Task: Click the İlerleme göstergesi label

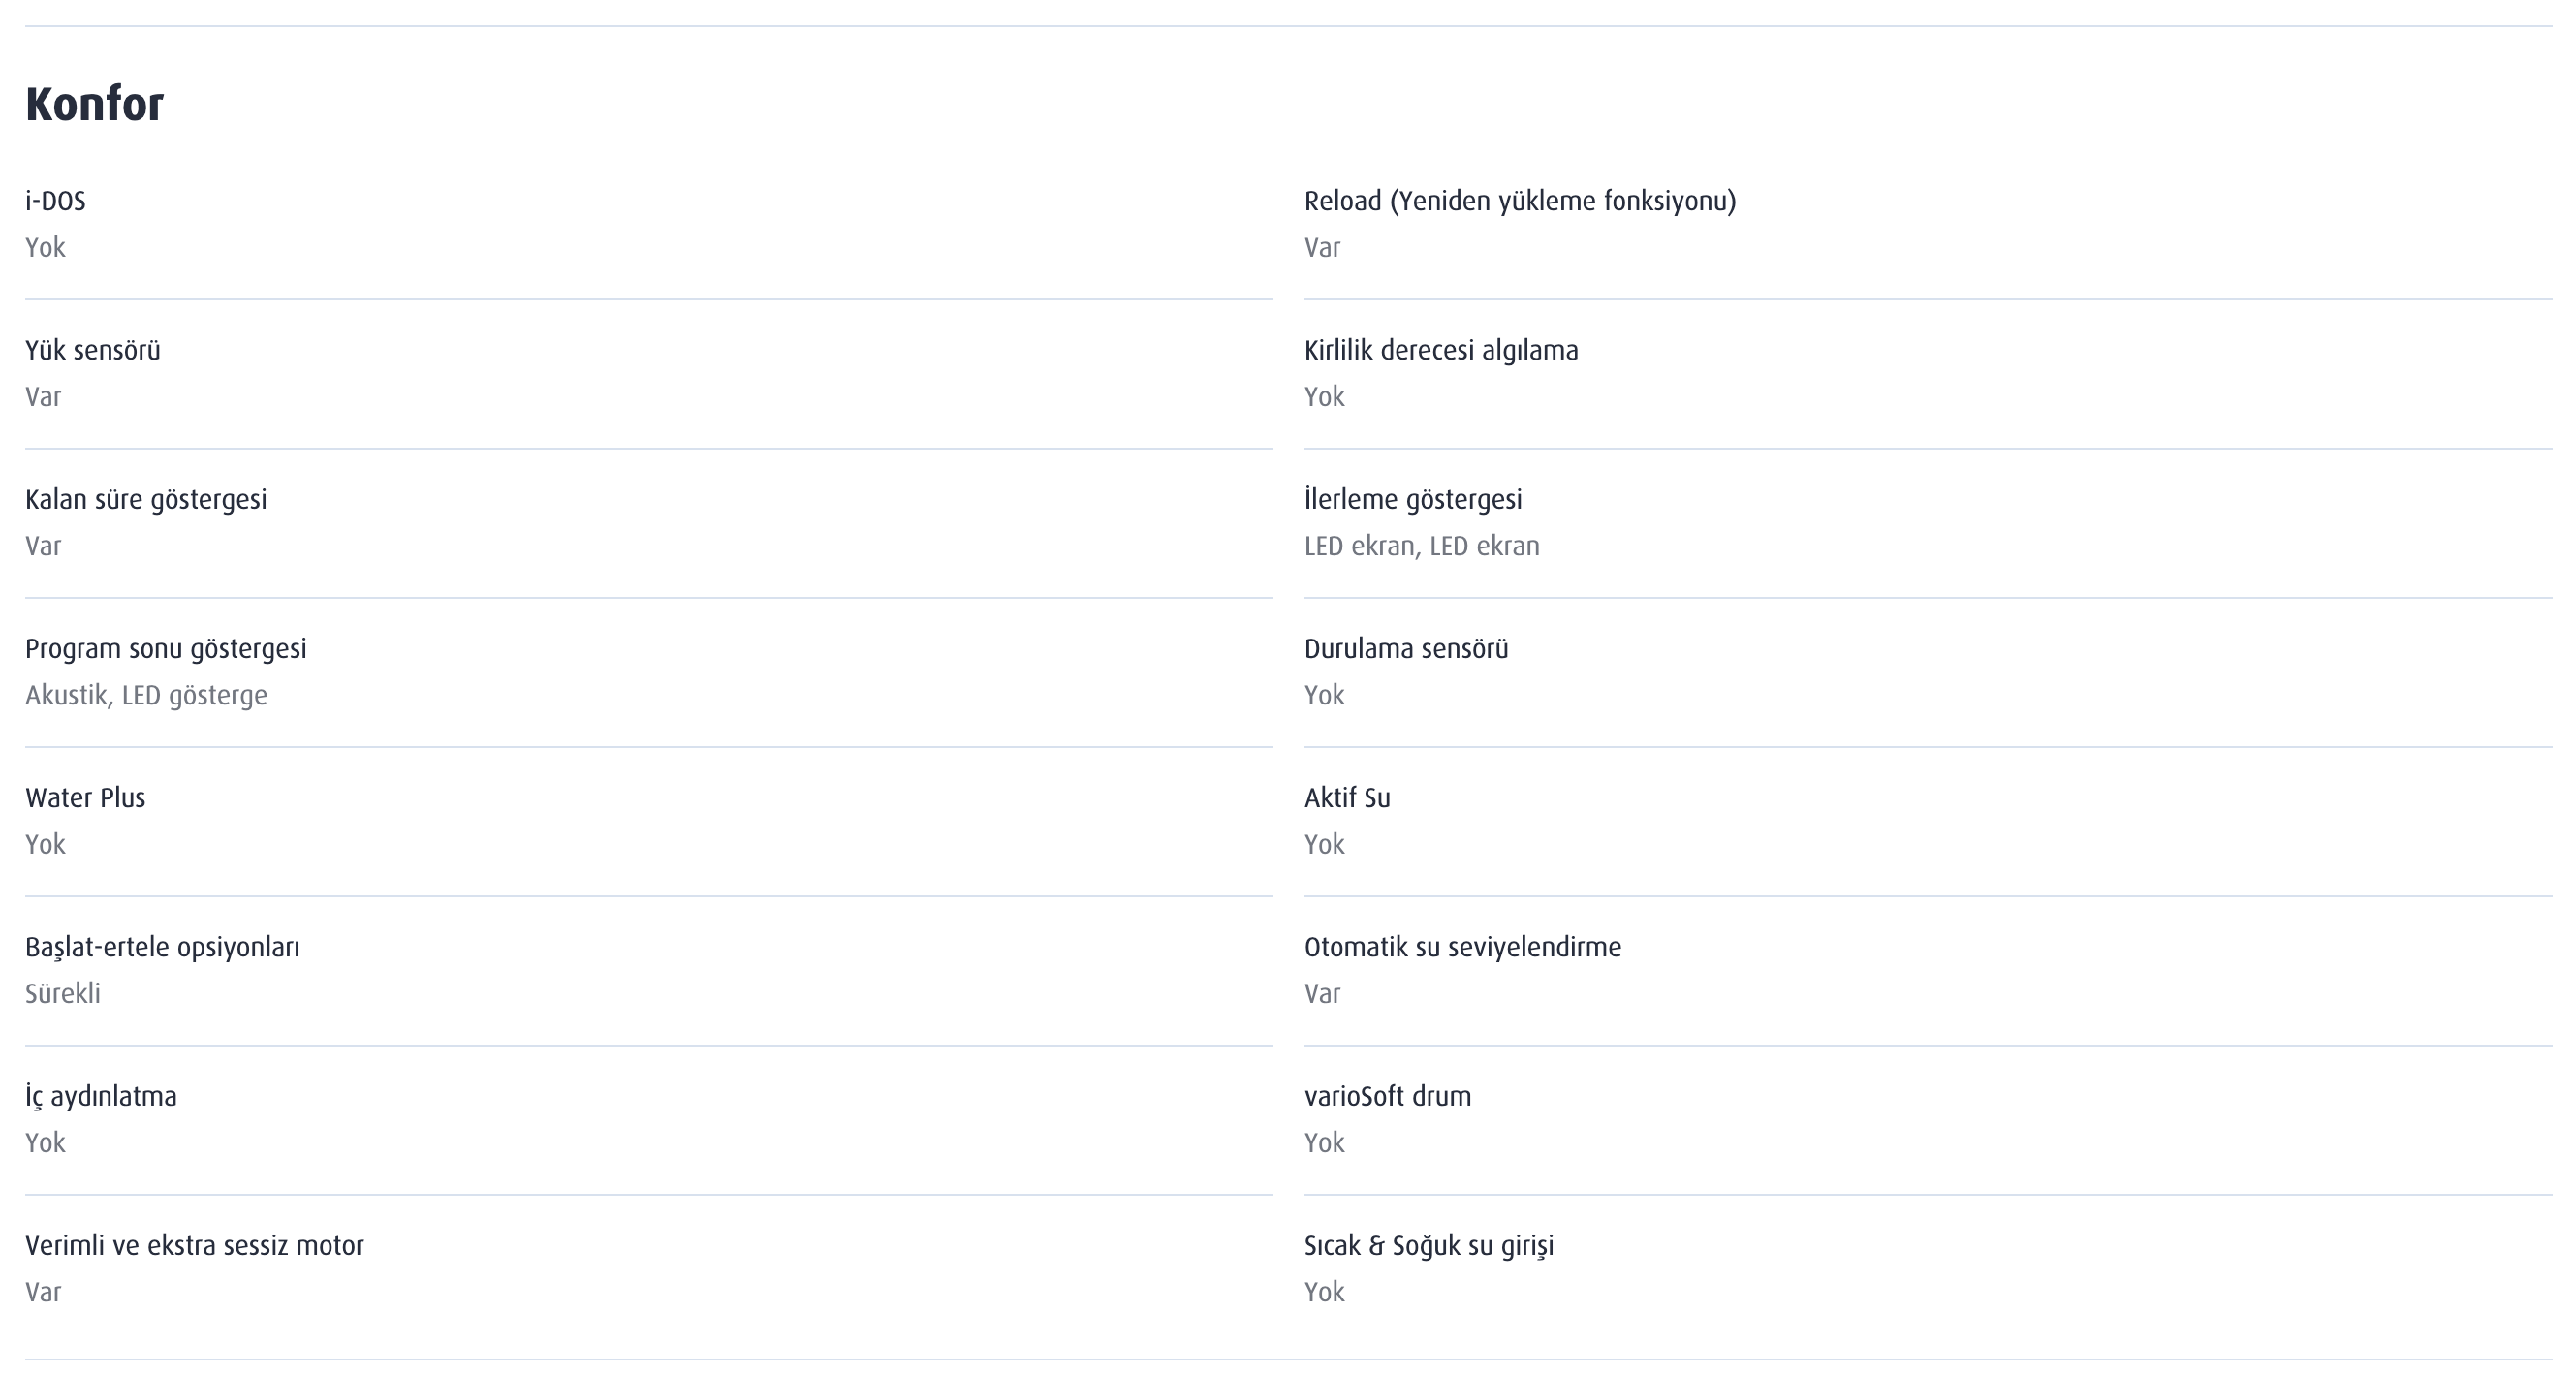Action: click(1412, 499)
